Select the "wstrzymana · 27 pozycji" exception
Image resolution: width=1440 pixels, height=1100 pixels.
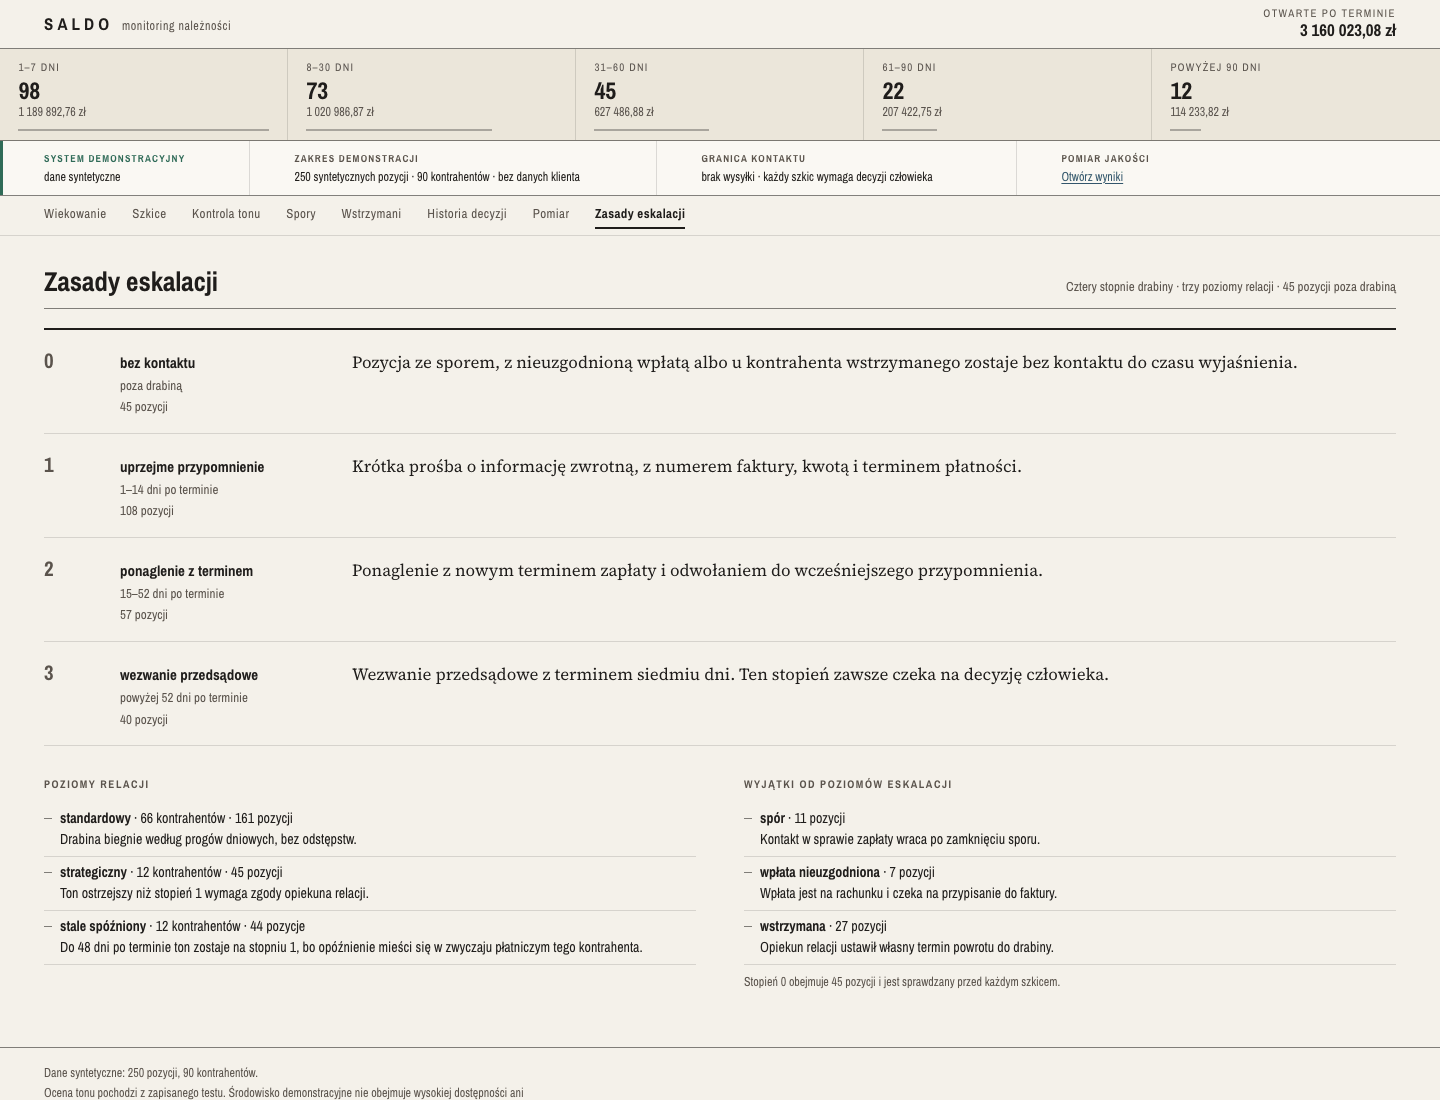1070,937
